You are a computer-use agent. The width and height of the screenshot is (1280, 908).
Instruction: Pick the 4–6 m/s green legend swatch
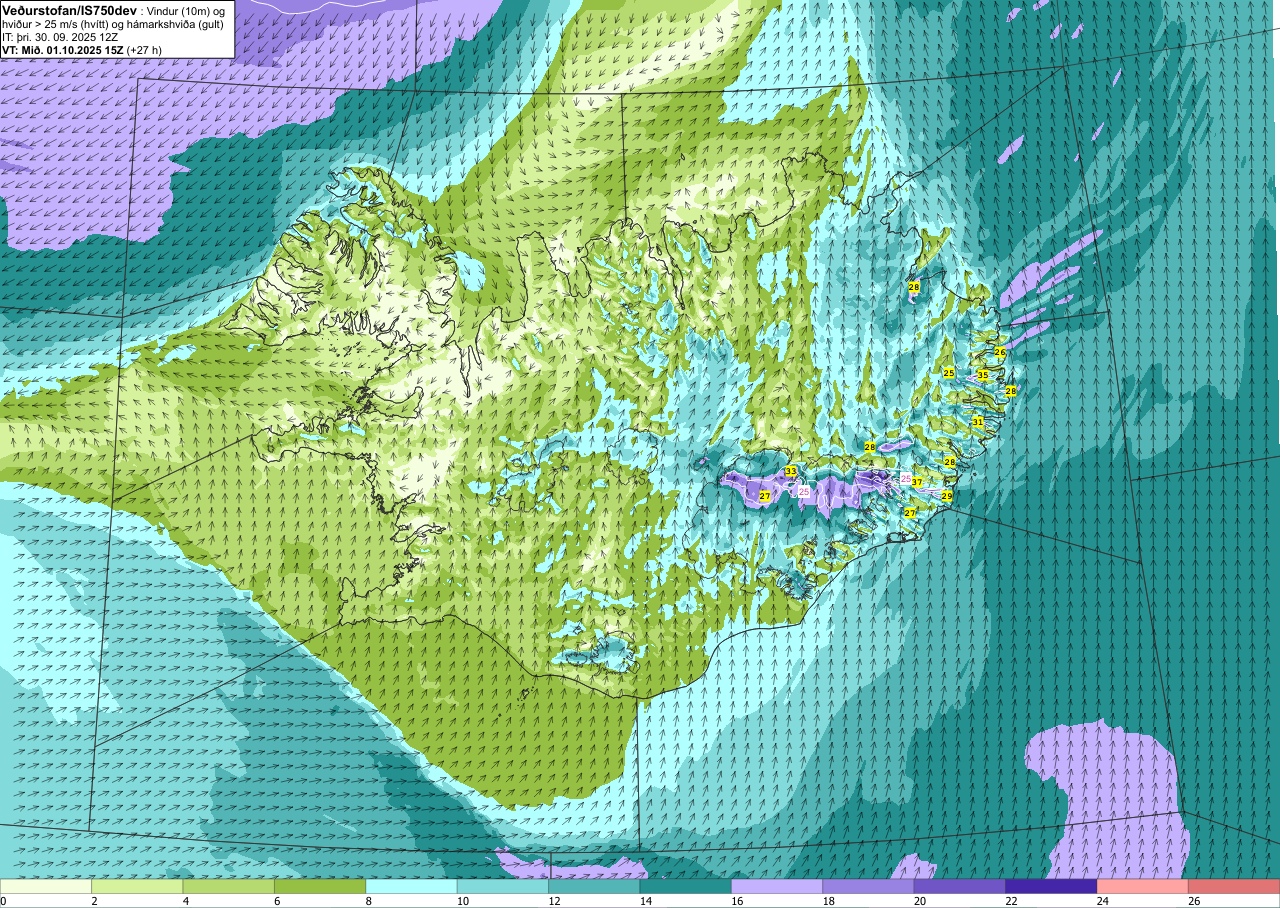229,886
